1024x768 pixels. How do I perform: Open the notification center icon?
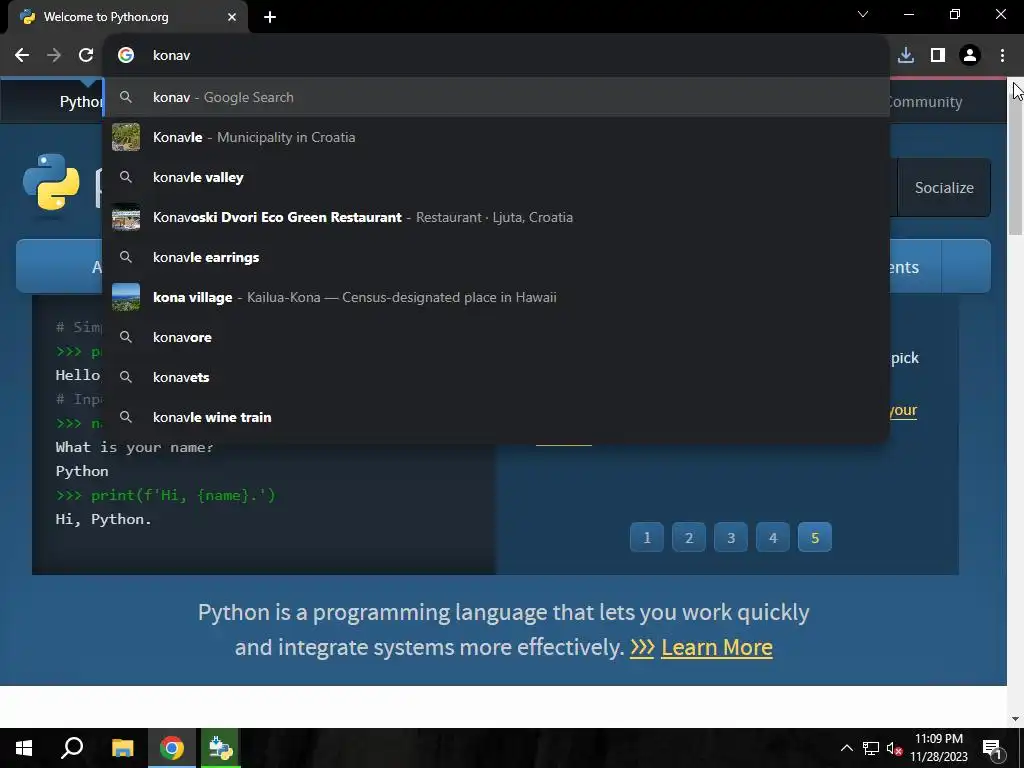[992, 748]
